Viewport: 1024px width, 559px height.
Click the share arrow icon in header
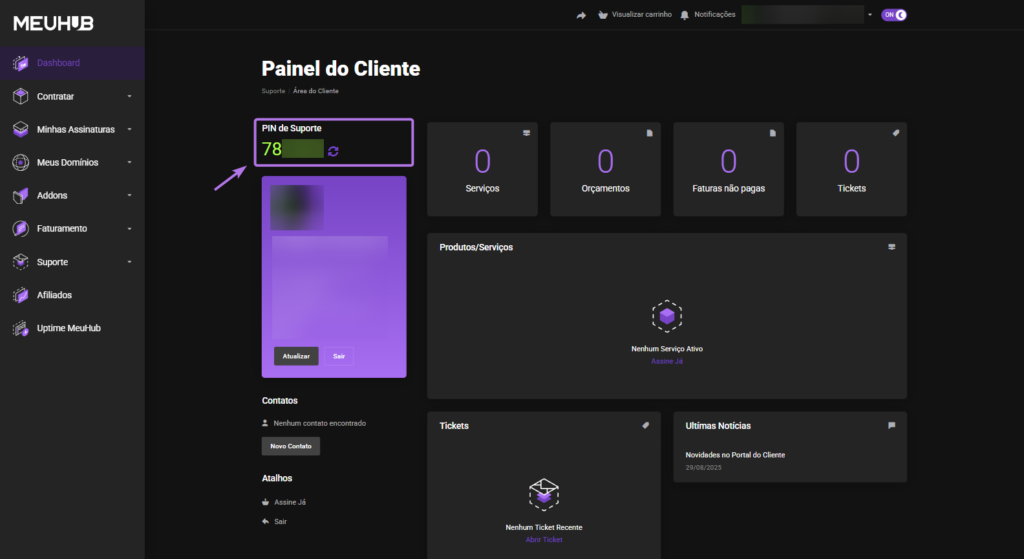[x=581, y=15]
